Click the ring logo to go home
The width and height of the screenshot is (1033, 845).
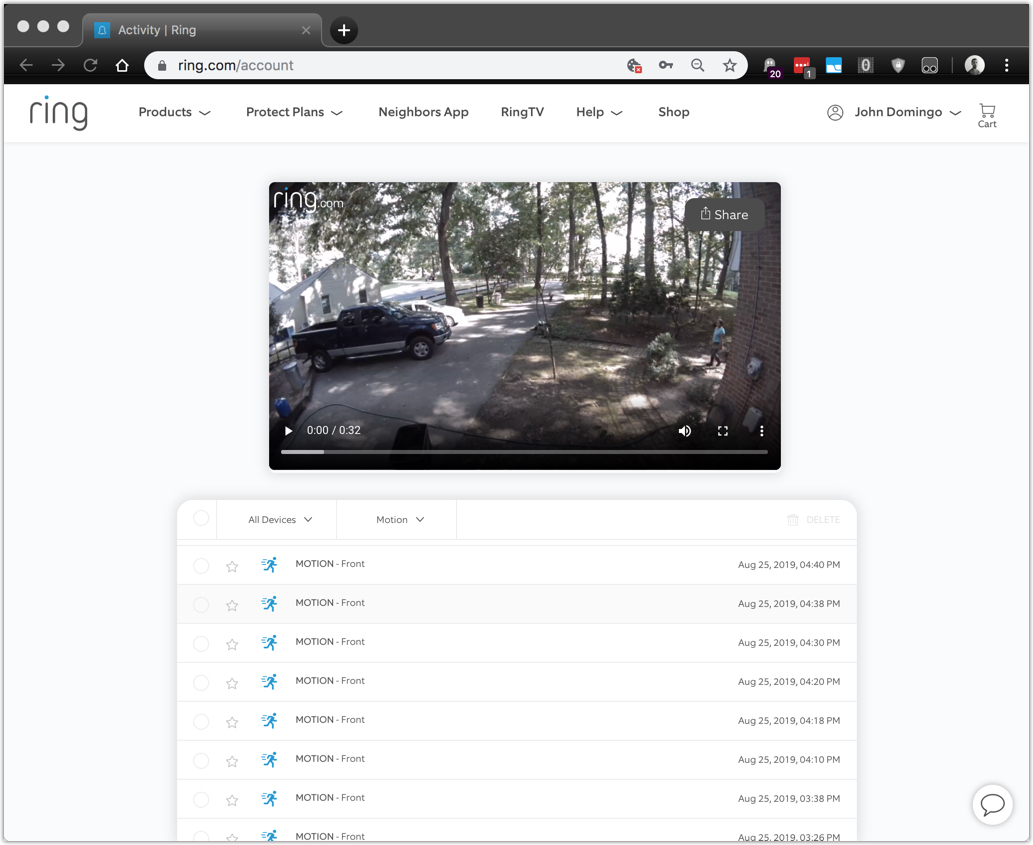[58, 112]
